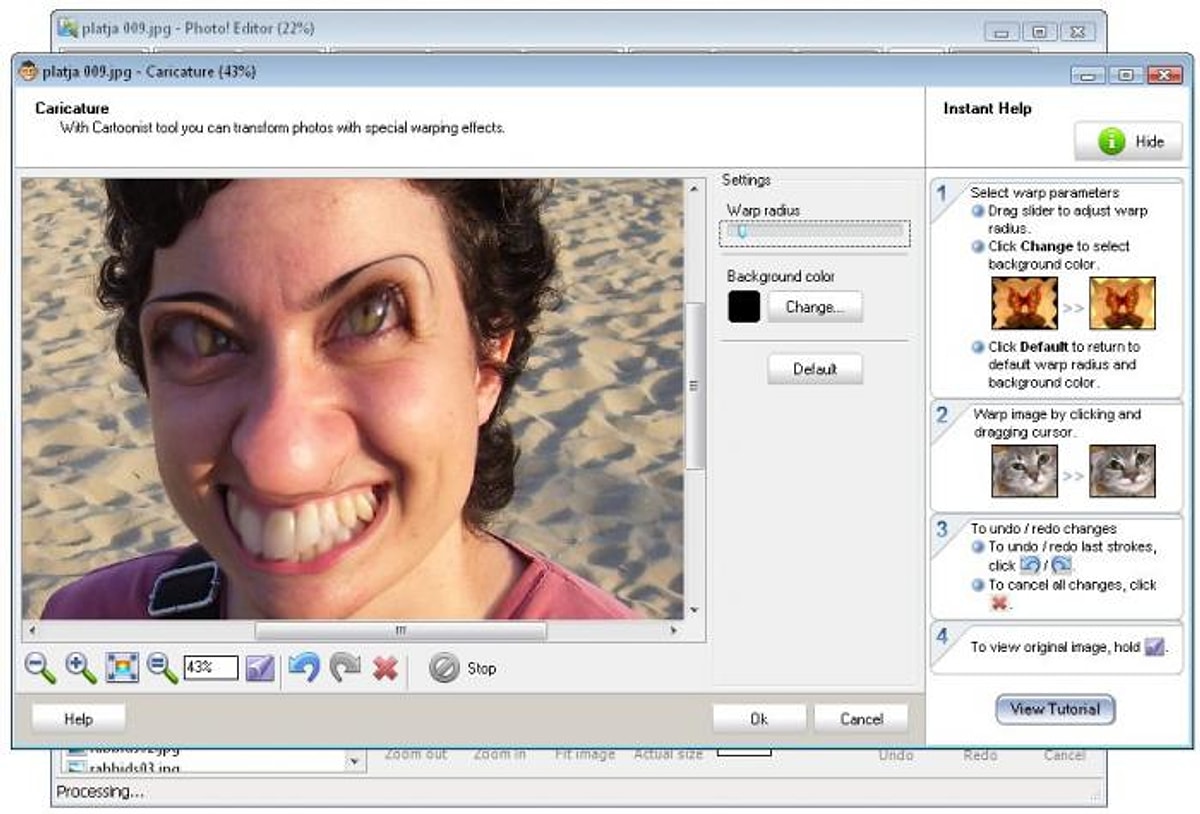Image resolution: width=1200 pixels, height=814 pixels.
Task: Click the view original image icon
Action: 260,668
